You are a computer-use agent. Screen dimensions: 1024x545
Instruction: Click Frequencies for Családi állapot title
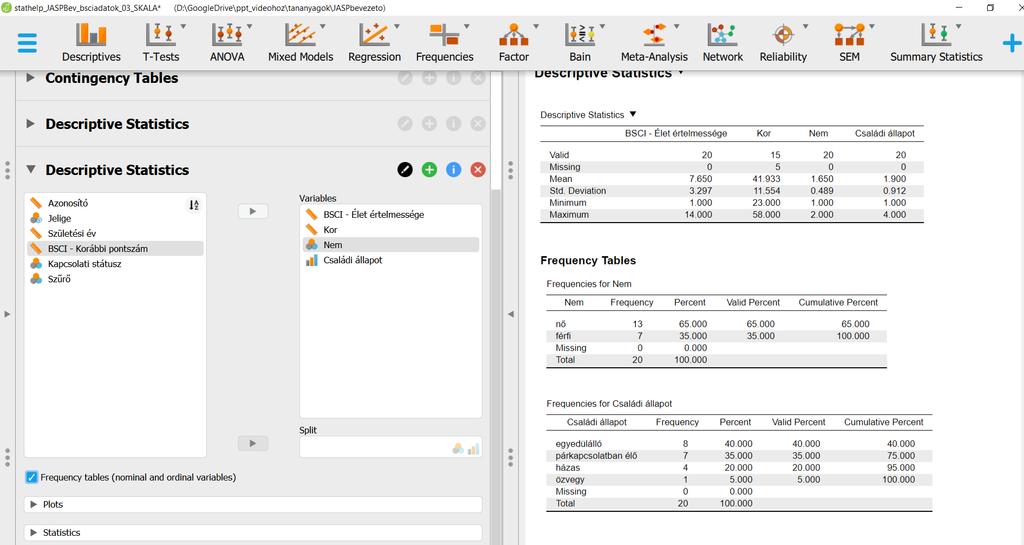click(x=609, y=403)
